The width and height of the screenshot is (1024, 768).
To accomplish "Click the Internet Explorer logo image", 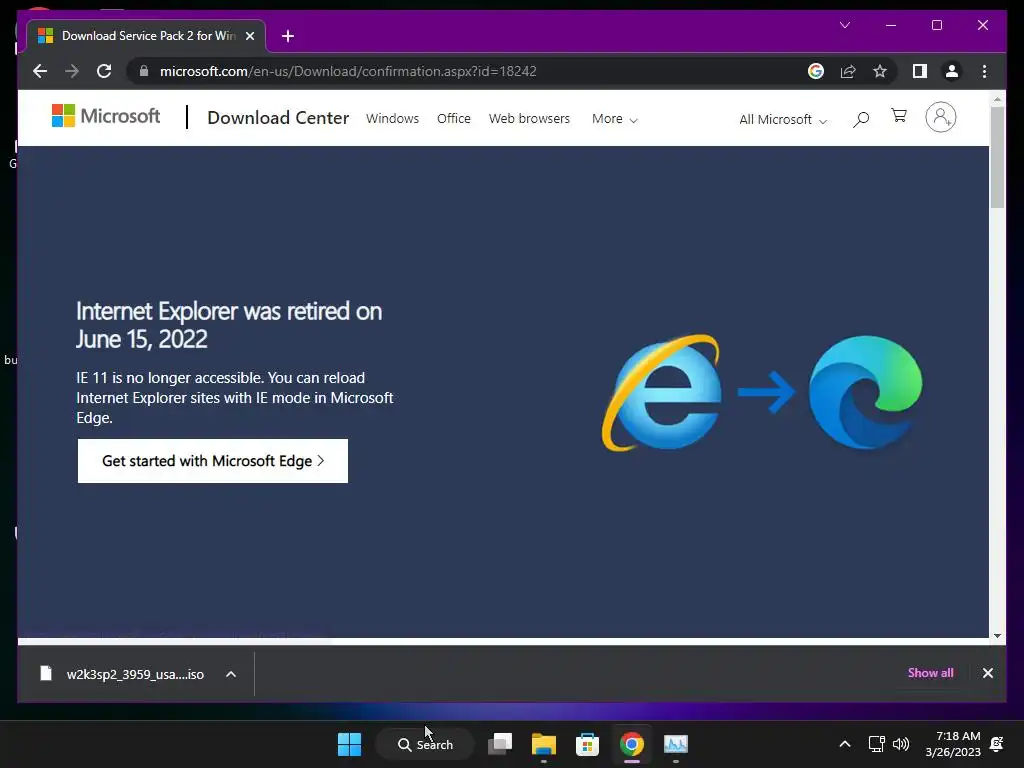I will click(663, 392).
